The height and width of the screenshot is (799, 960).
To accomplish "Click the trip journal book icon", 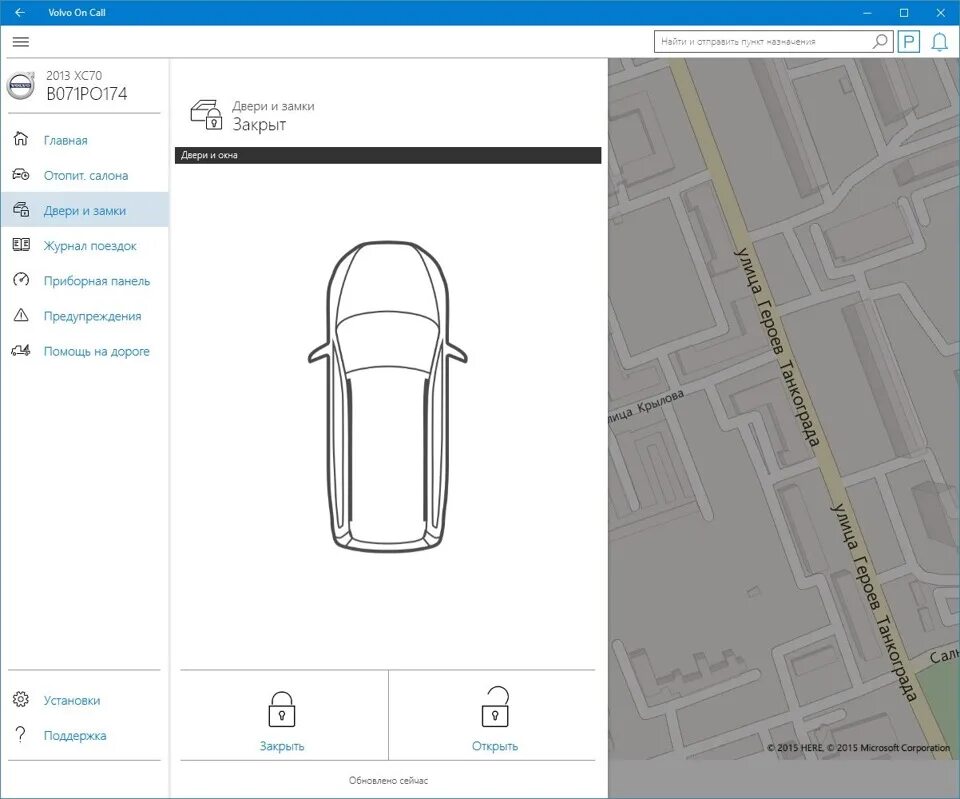I will (x=21, y=245).
